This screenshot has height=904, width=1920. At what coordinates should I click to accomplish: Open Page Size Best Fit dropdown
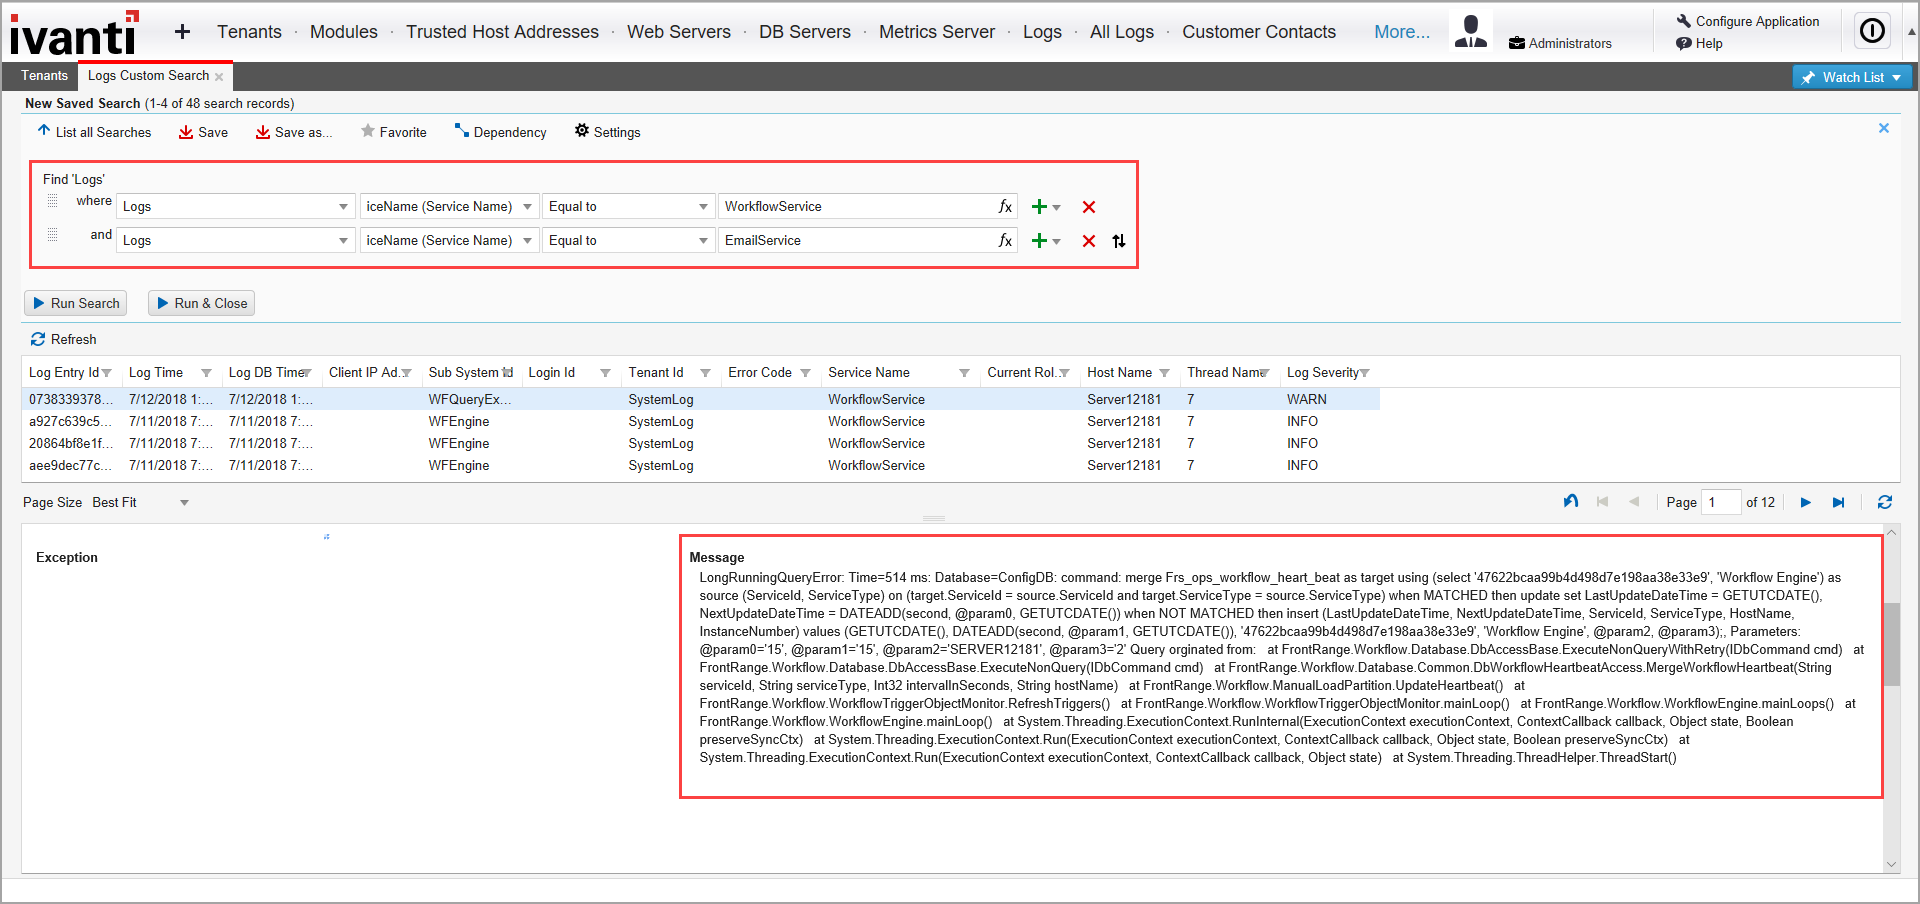tap(184, 503)
